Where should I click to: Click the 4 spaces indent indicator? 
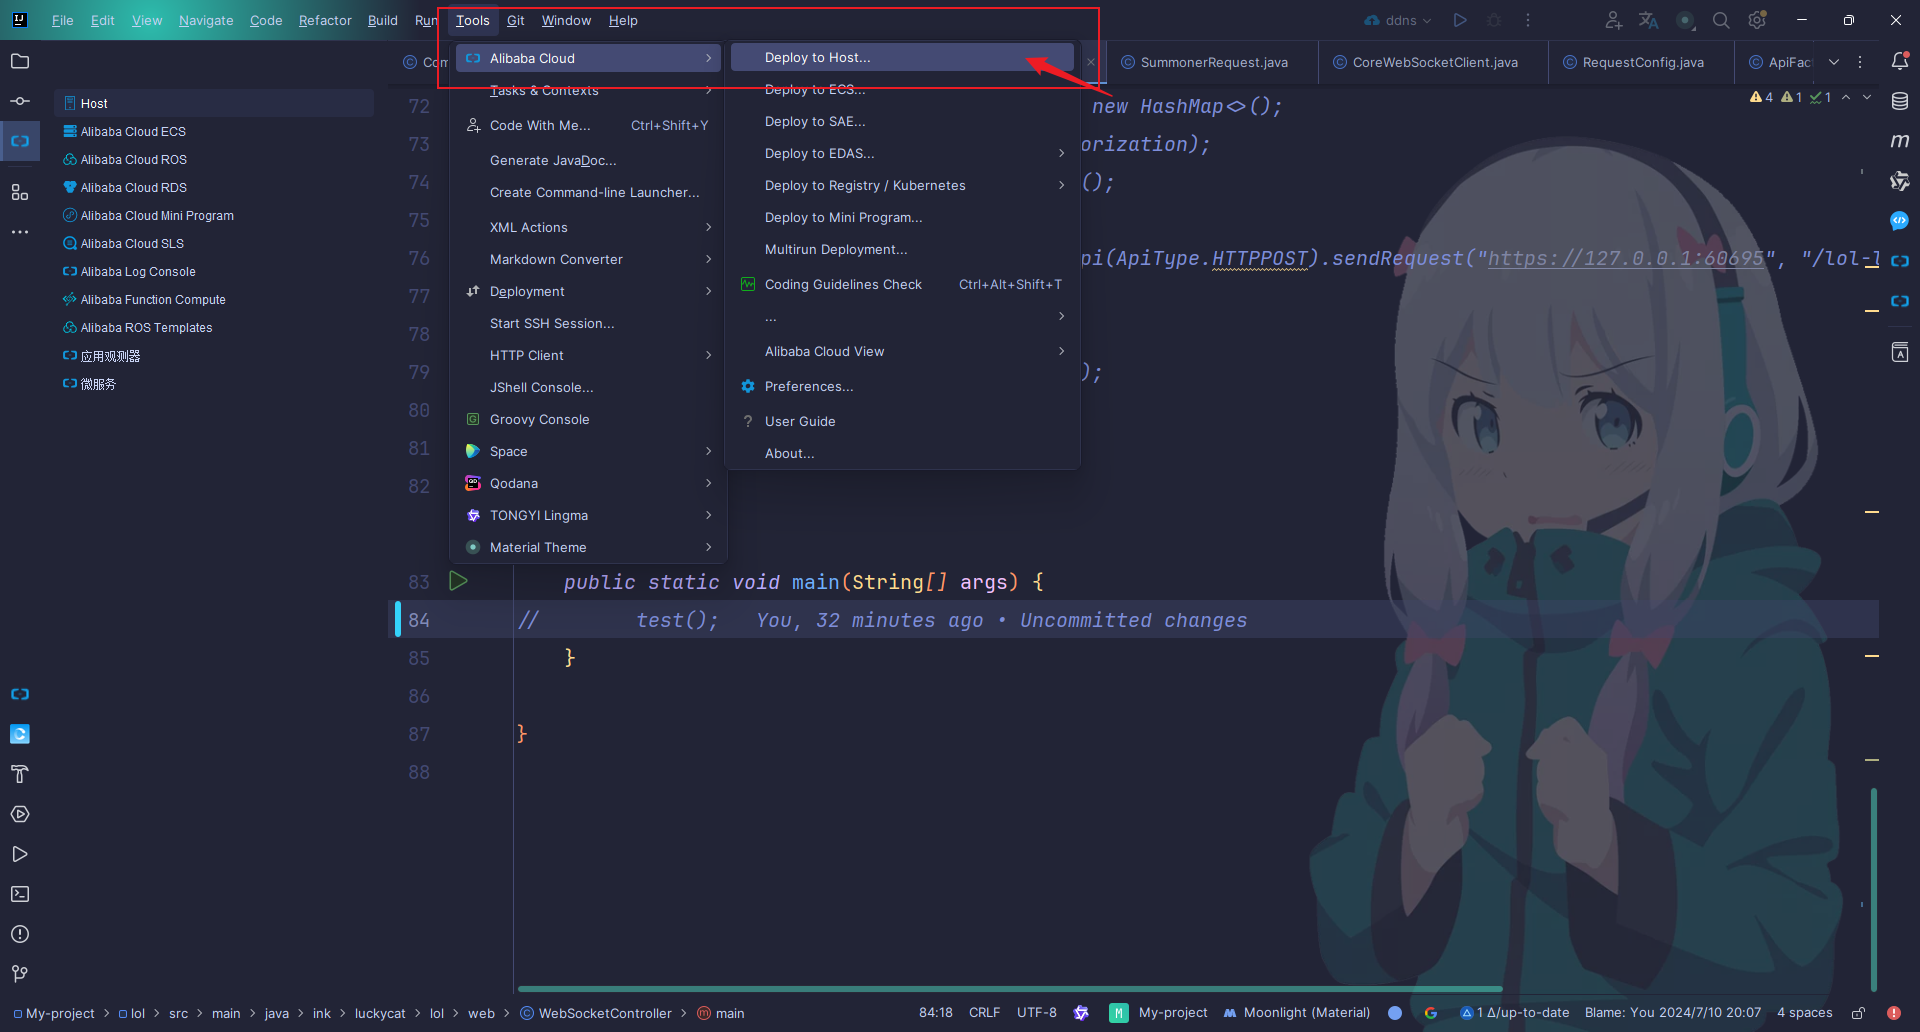point(1805,1013)
